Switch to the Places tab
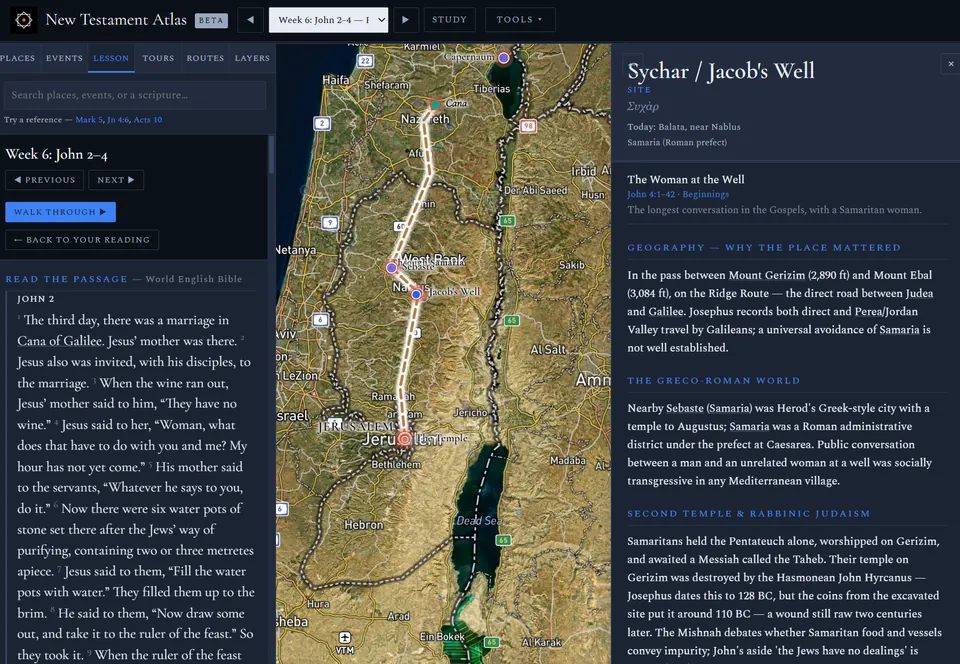This screenshot has height=664, width=960. 17,58
